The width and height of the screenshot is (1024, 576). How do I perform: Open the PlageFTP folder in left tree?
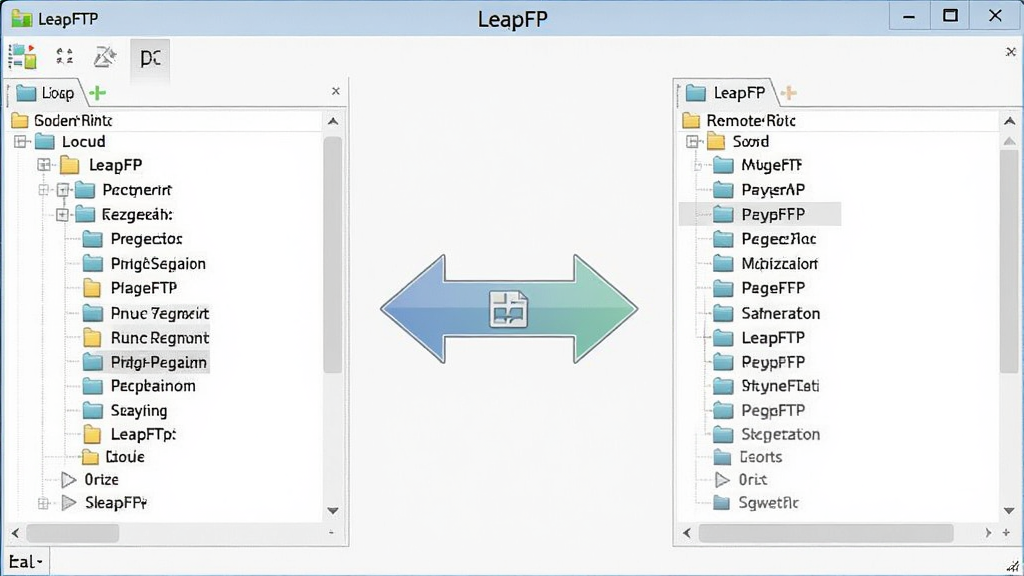click(130, 288)
